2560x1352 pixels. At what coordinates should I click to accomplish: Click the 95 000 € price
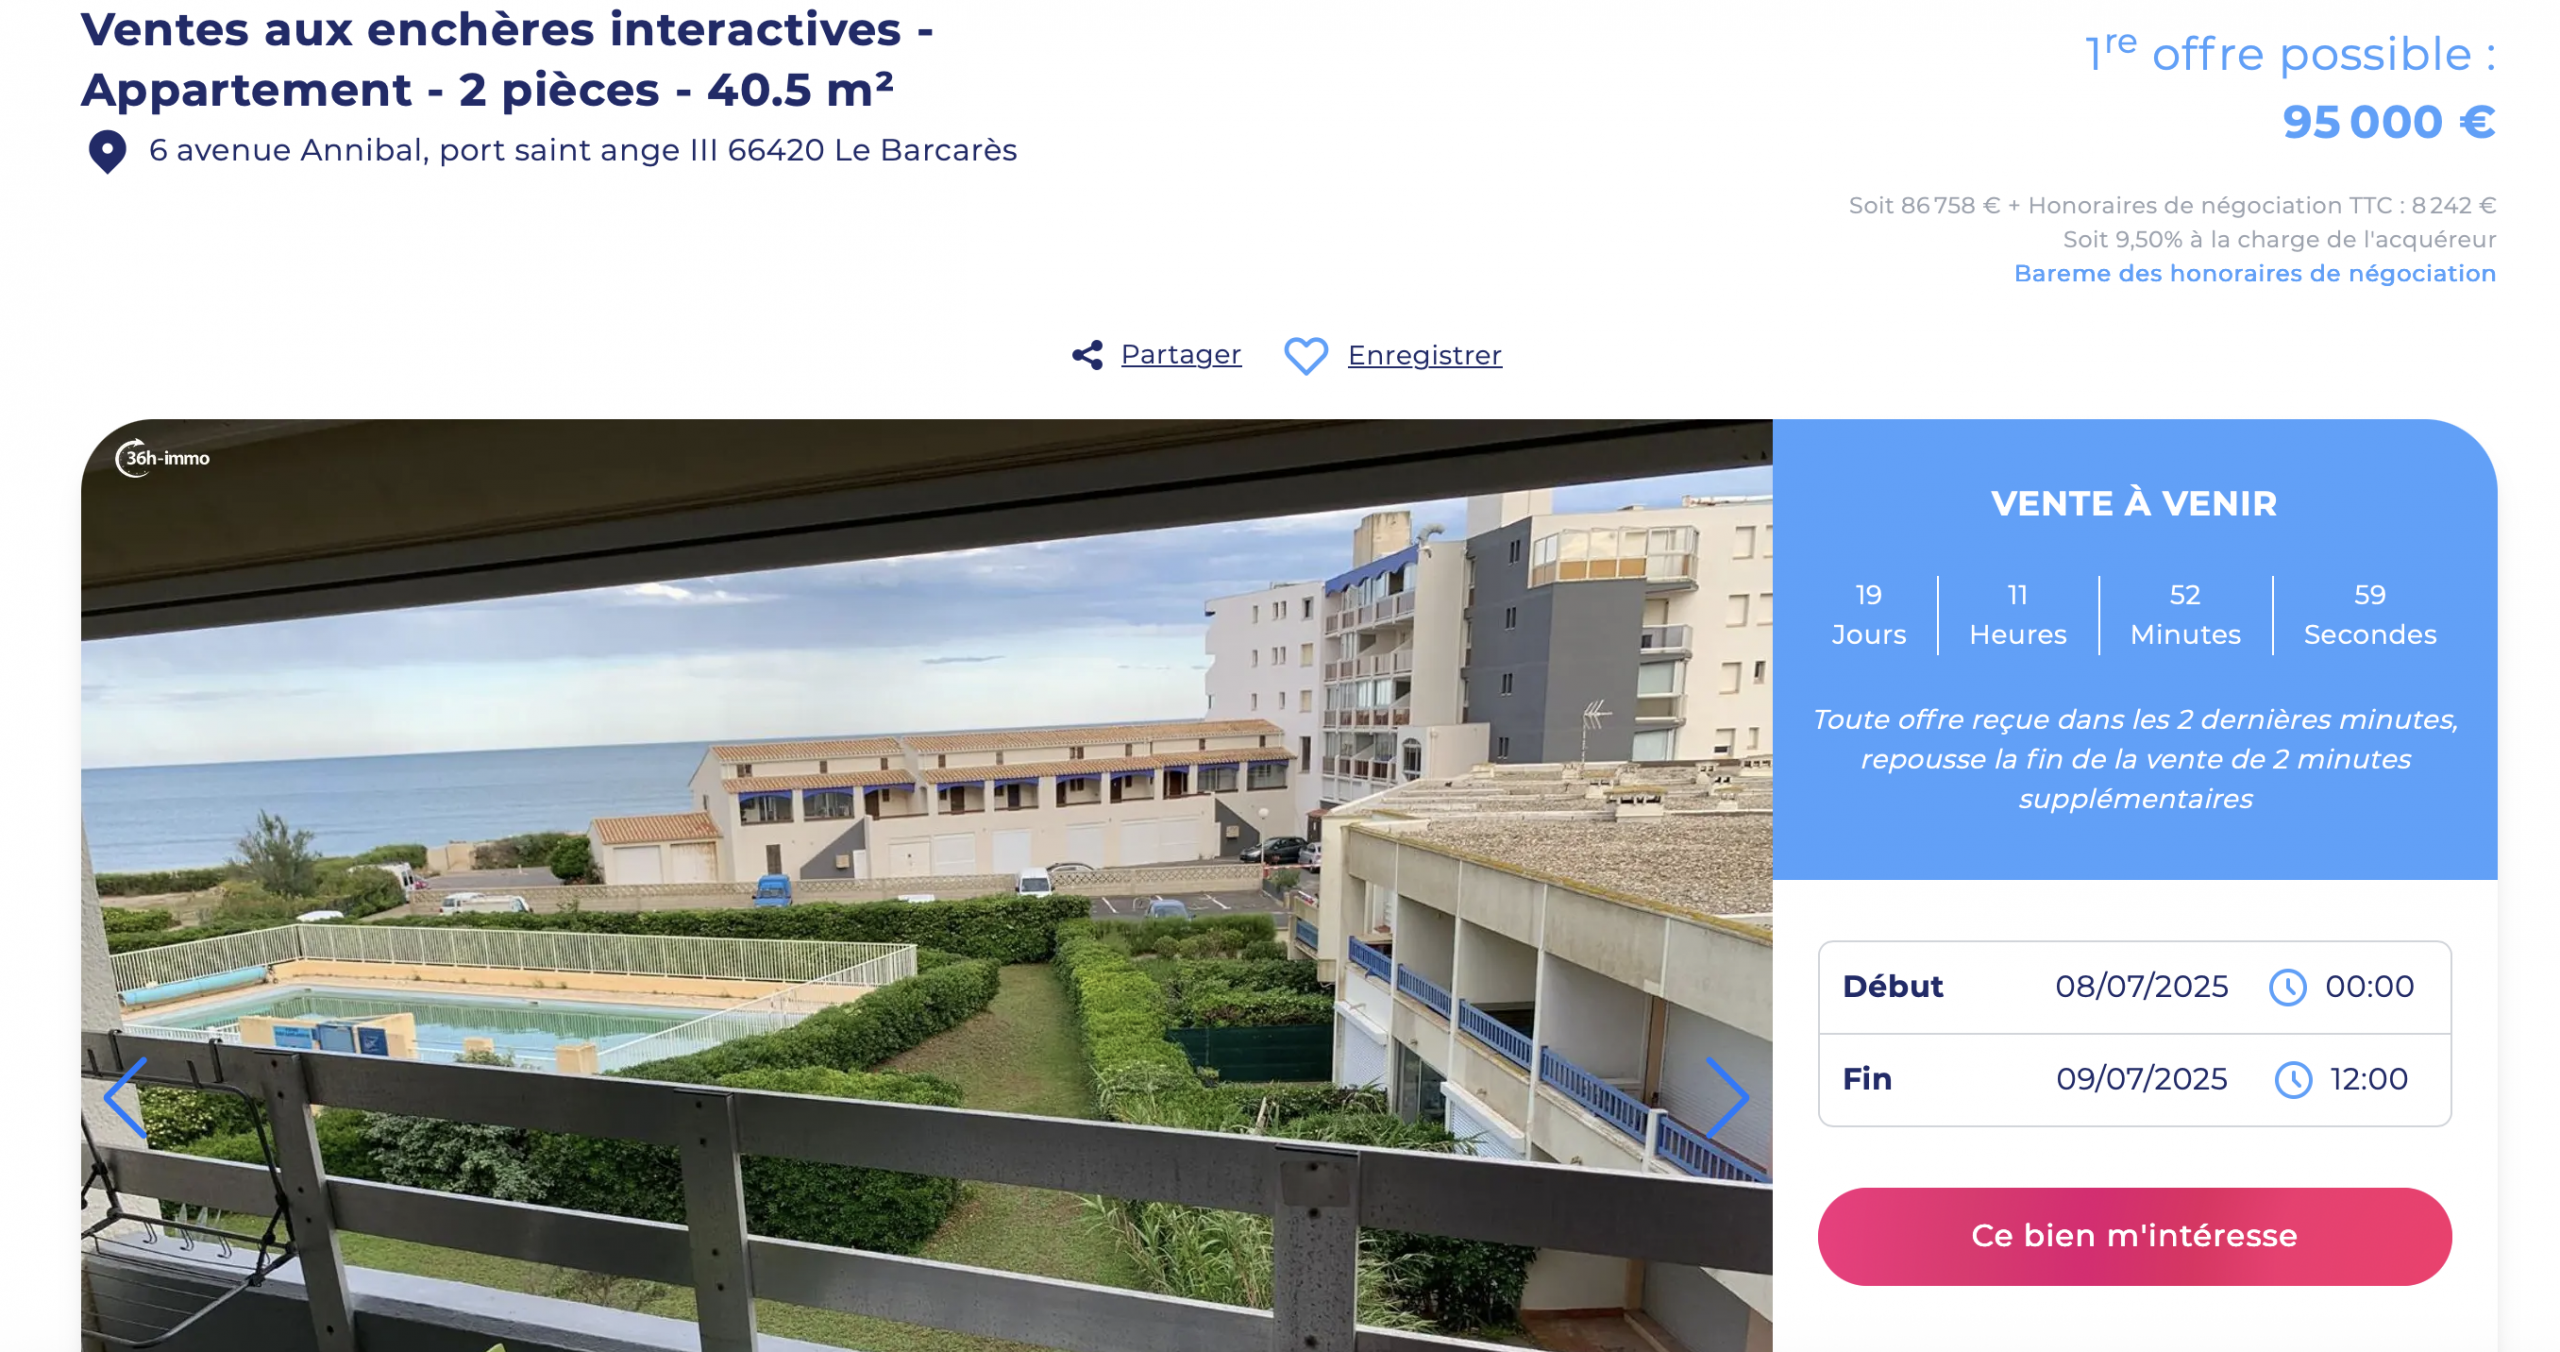point(2388,122)
